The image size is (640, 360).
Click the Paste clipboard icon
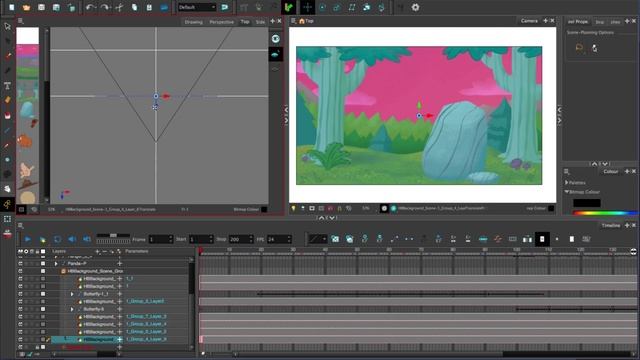coord(149,7)
